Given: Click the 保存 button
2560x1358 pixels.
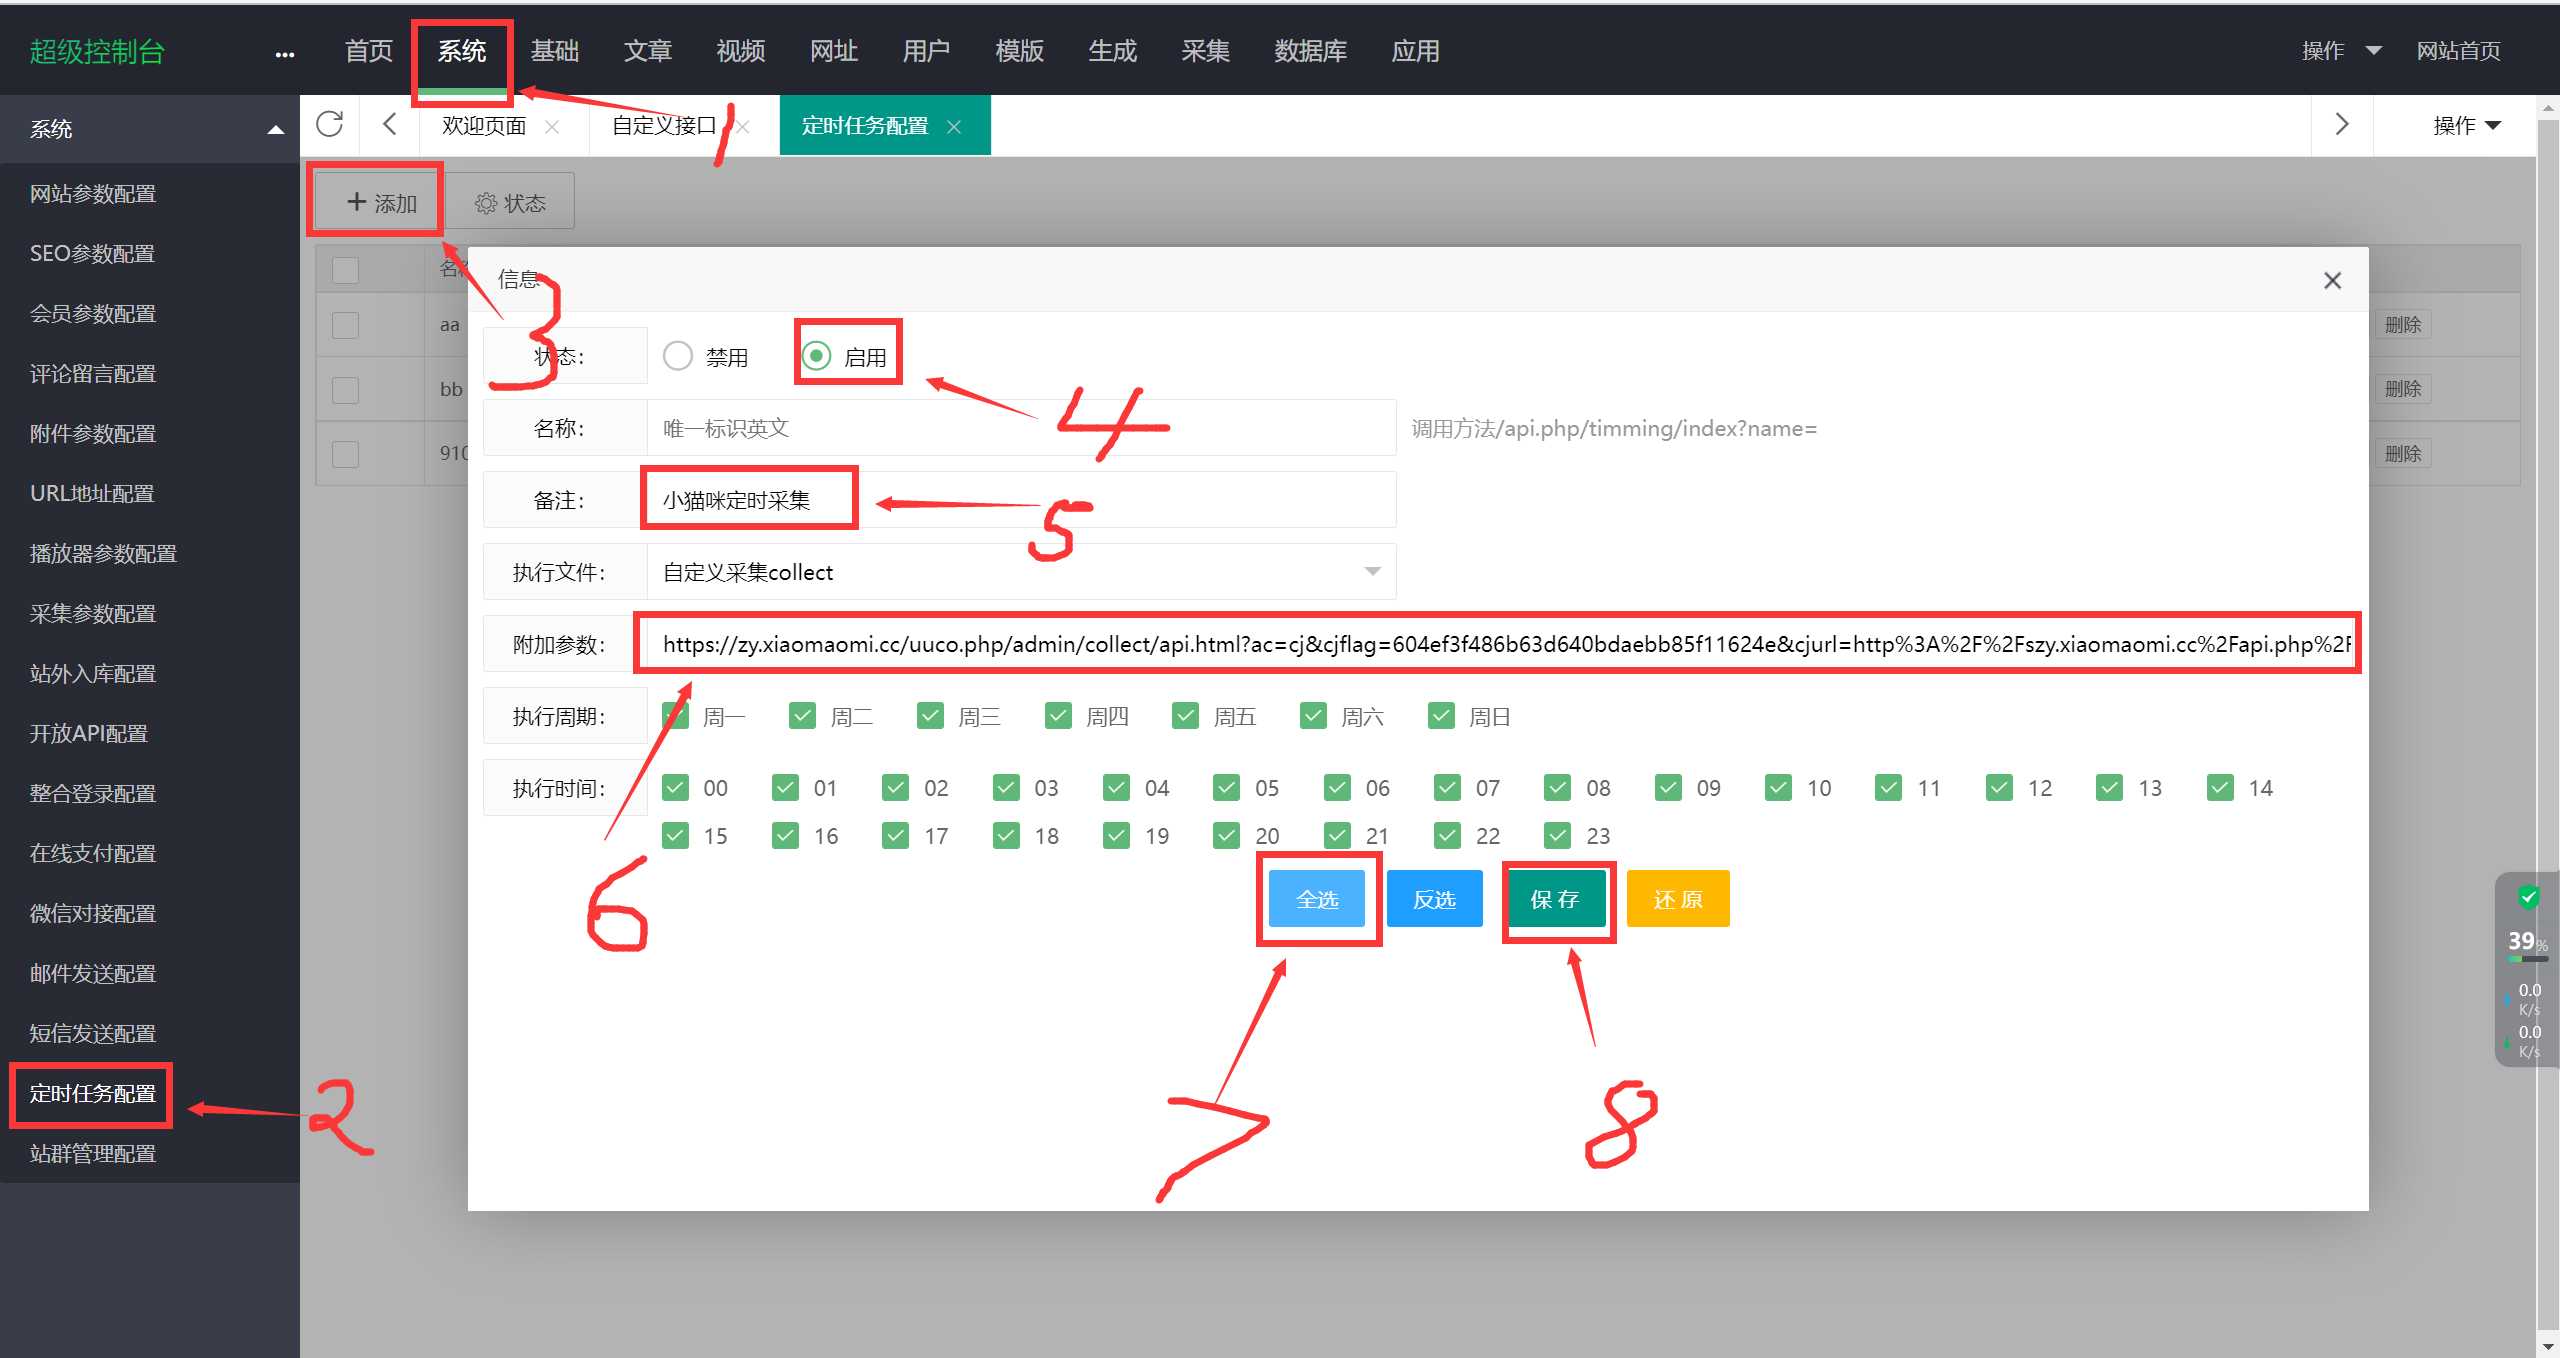Looking at the screenshot, I should click(1555, 899).
